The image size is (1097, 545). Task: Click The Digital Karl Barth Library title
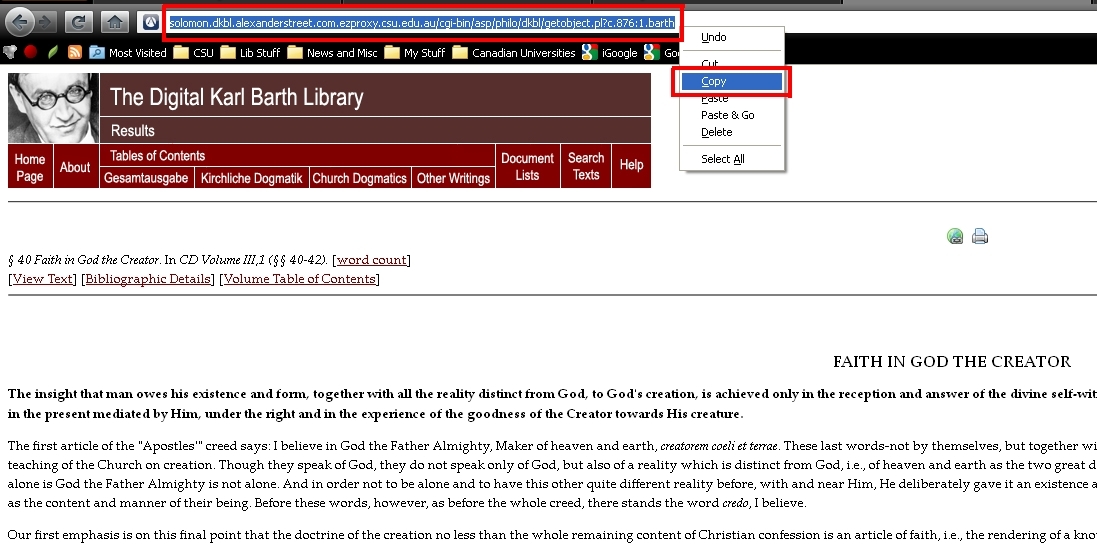236,97
